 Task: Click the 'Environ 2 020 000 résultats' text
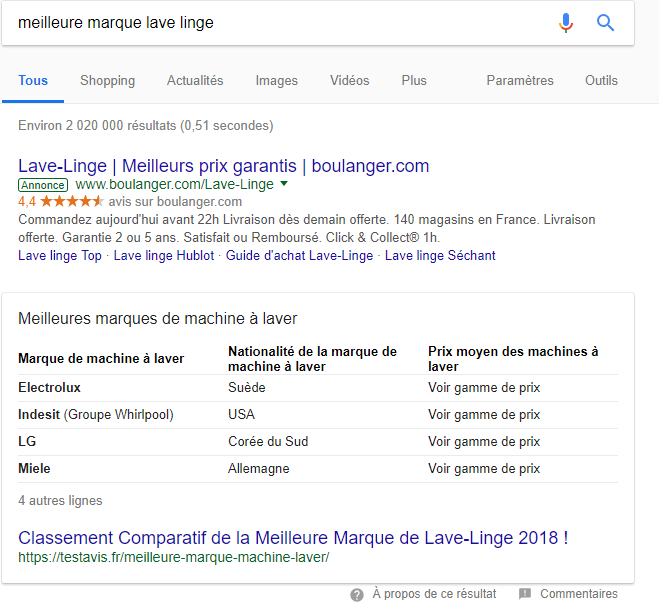[x=145, y=126]
